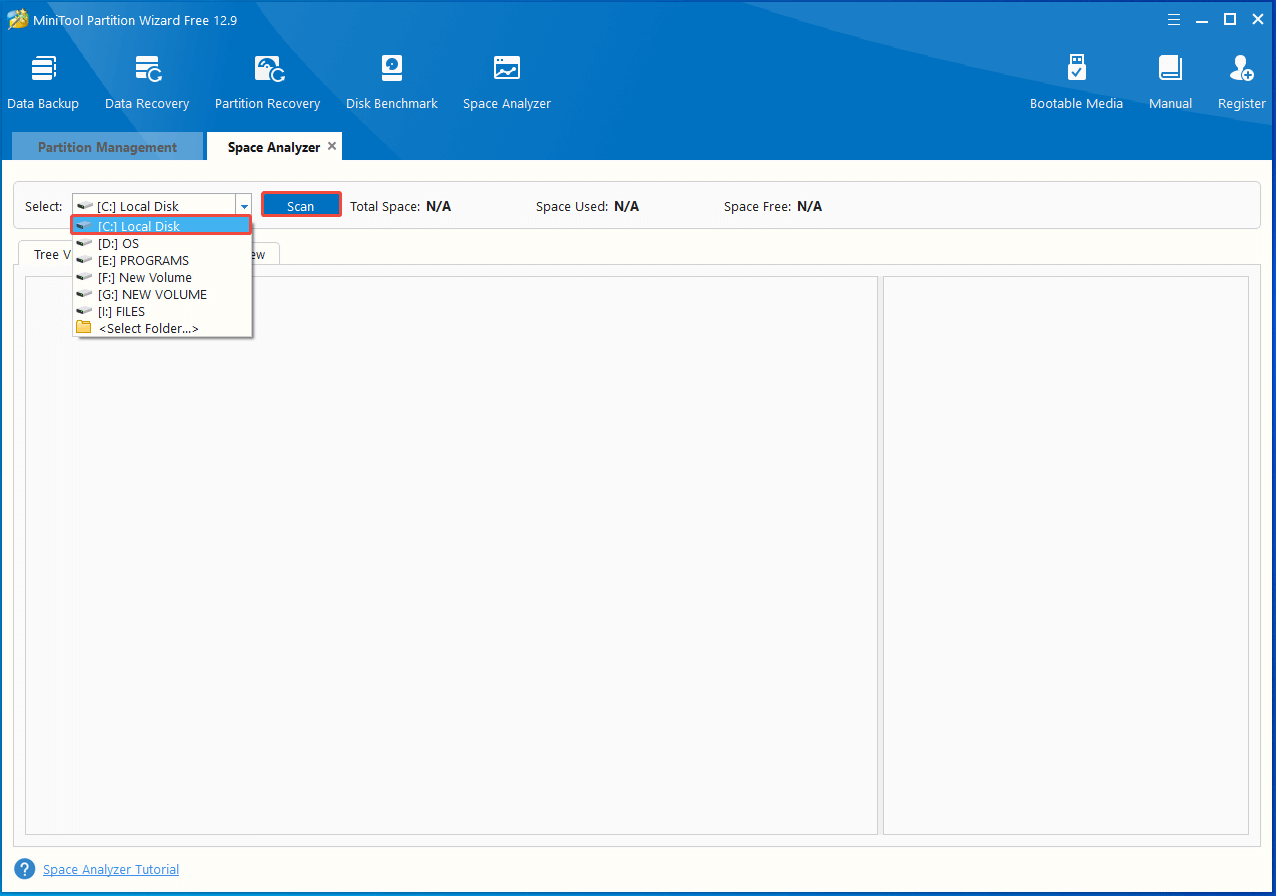Open the Space Analyzer Tutorial link

coord(111,869)
